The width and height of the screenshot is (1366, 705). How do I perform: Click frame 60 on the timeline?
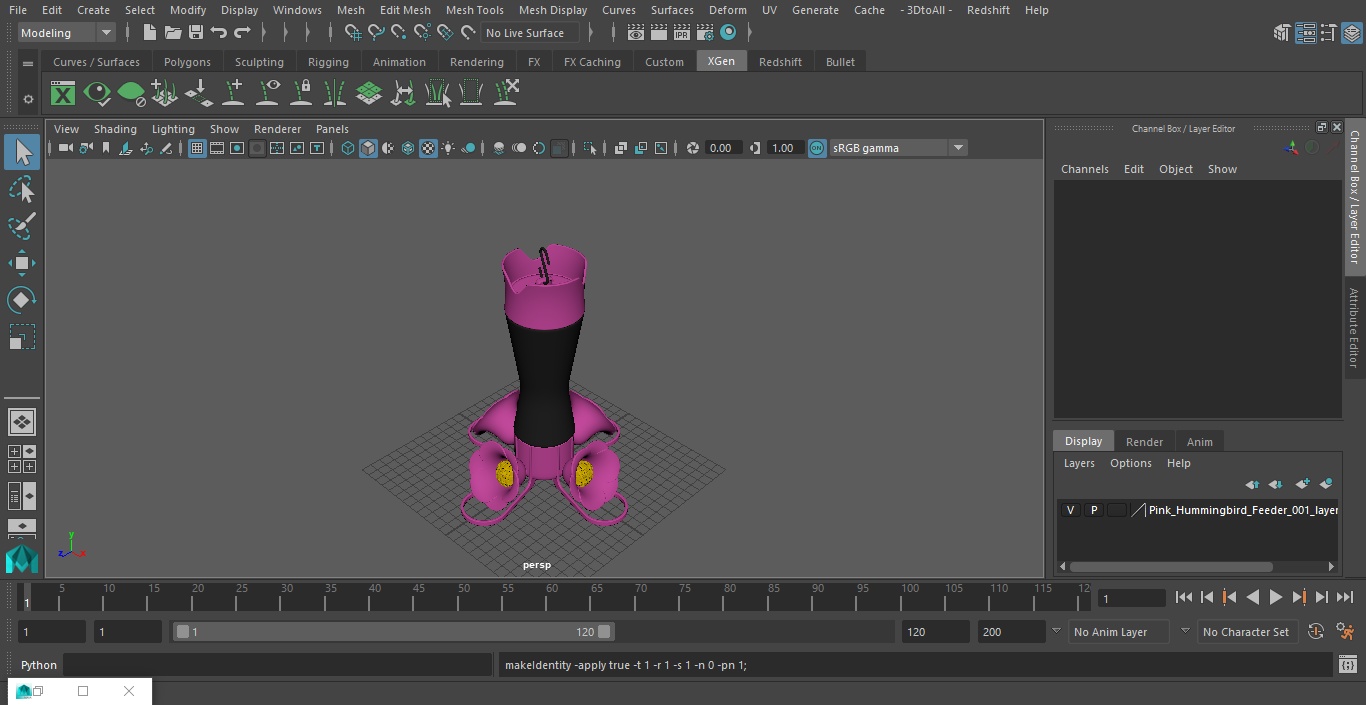pos(552,598)
